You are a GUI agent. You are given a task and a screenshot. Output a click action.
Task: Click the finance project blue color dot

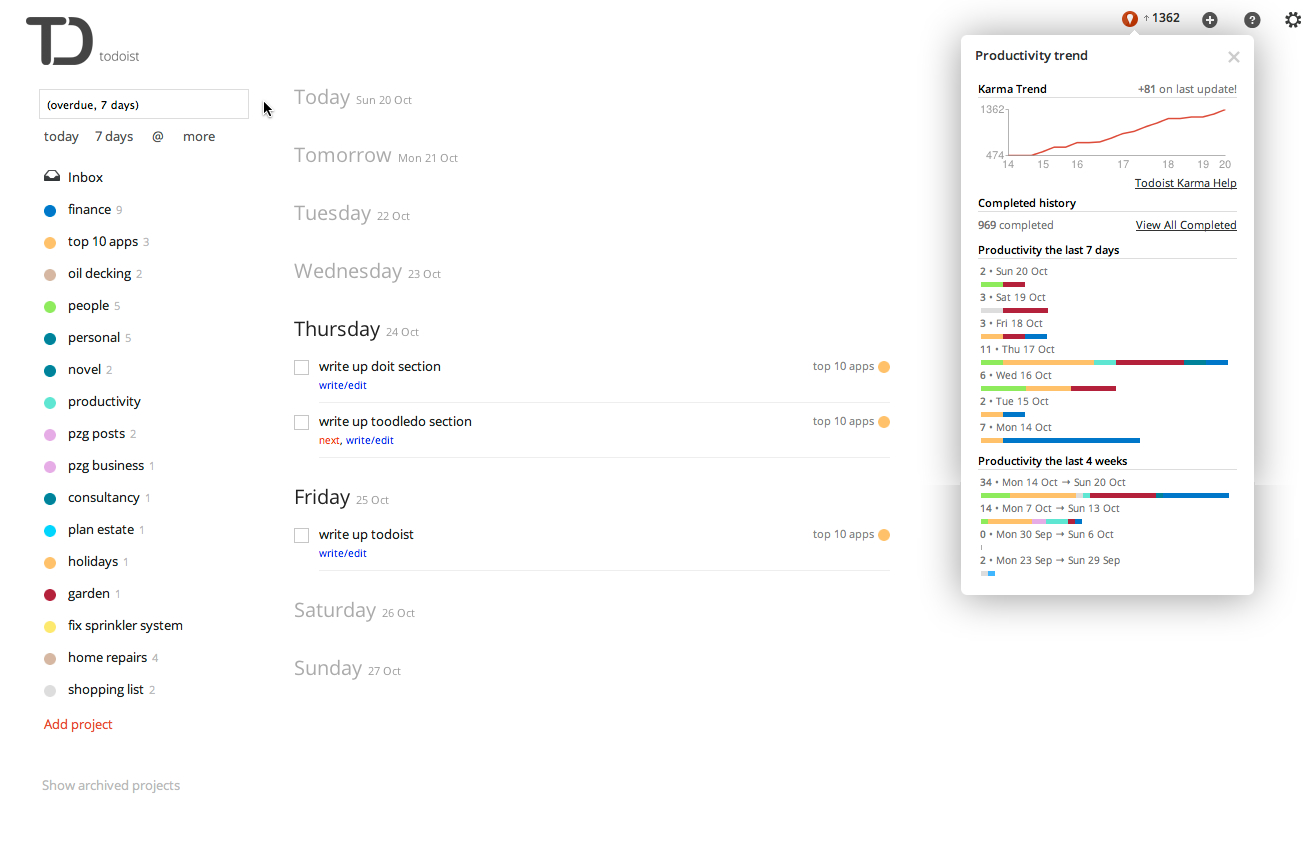[50, 210]
